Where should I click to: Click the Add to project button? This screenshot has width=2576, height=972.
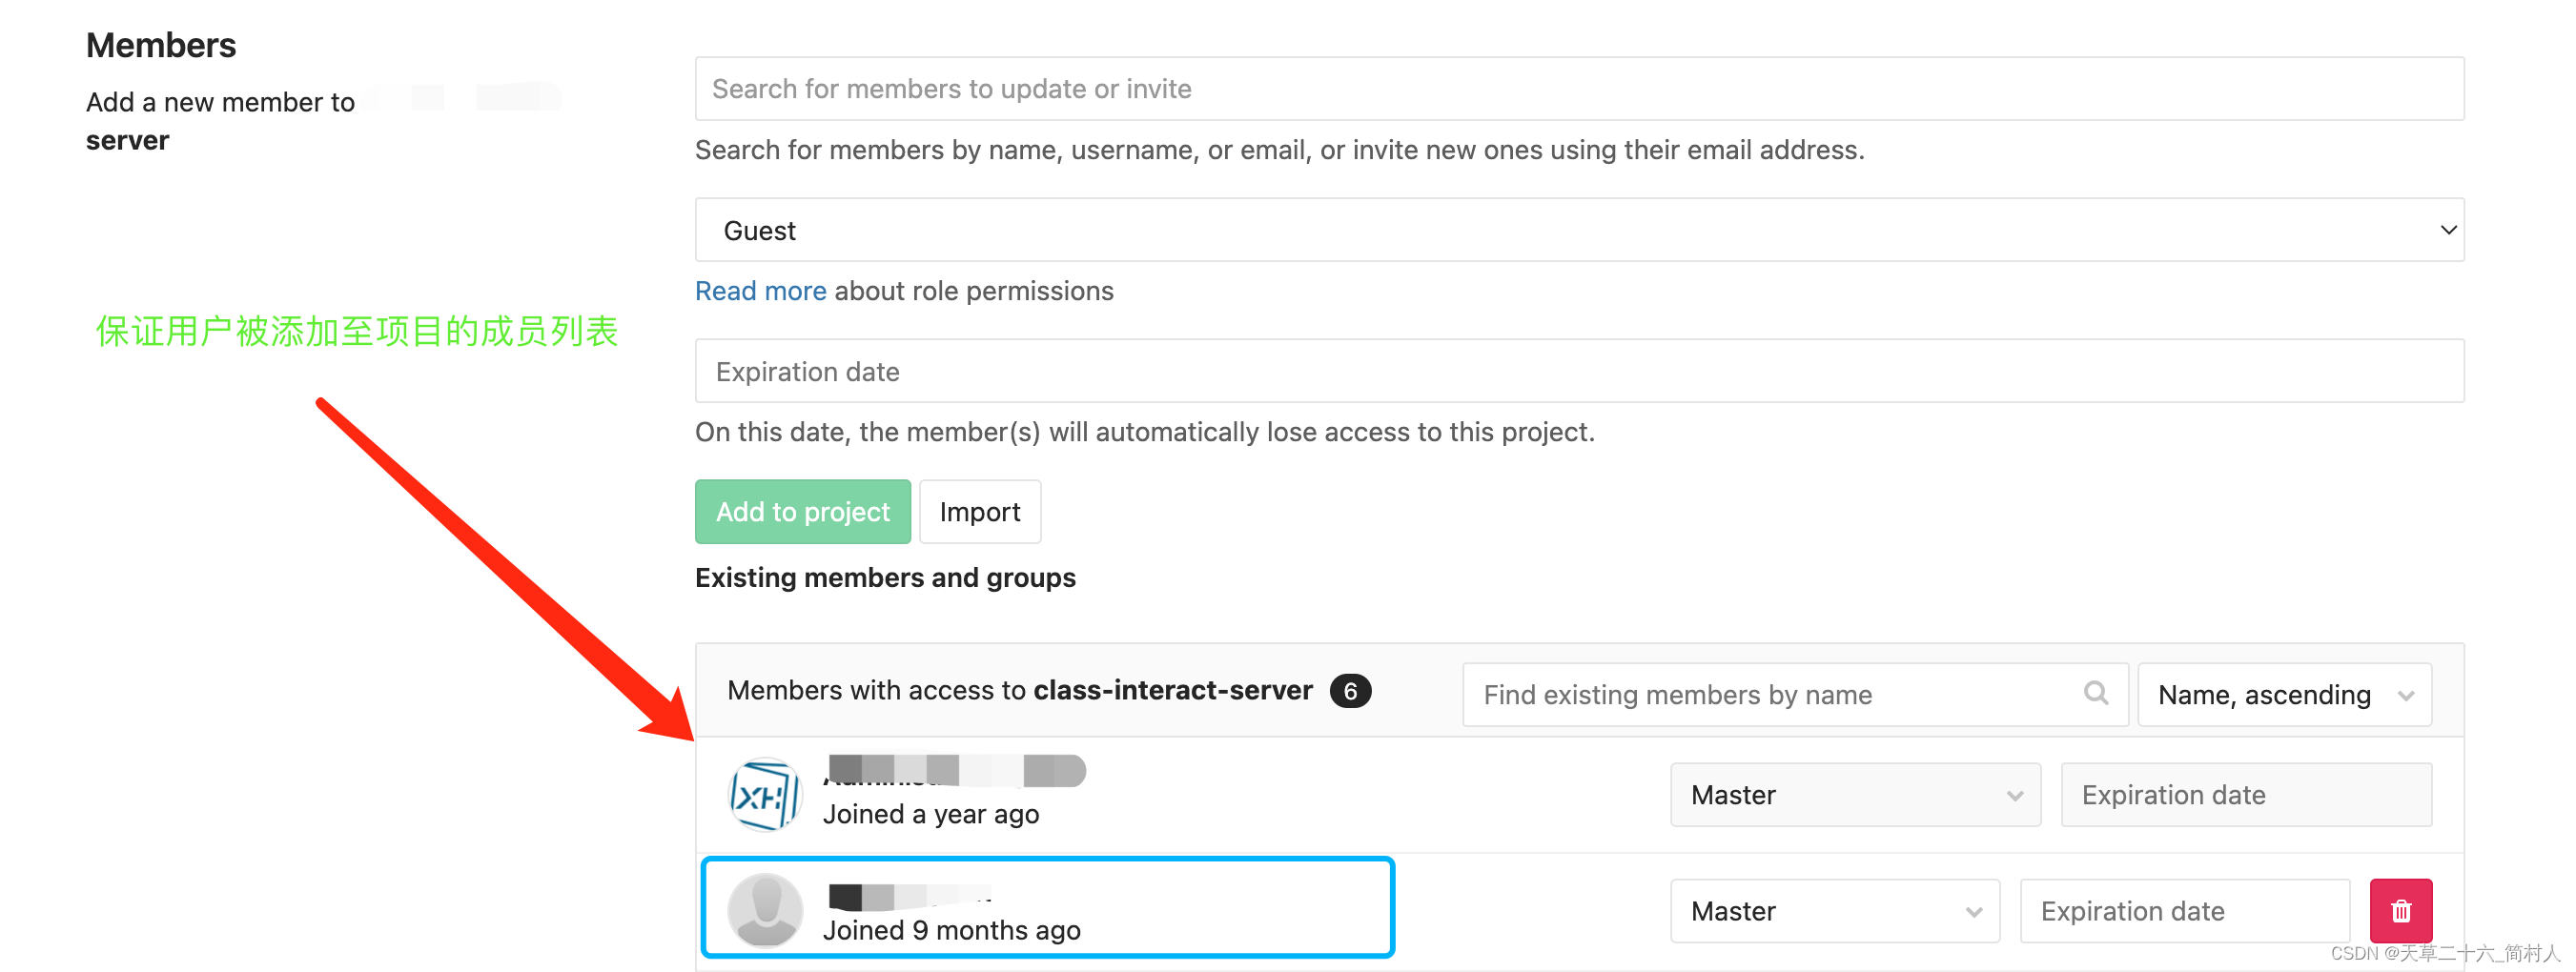(802, 511)
